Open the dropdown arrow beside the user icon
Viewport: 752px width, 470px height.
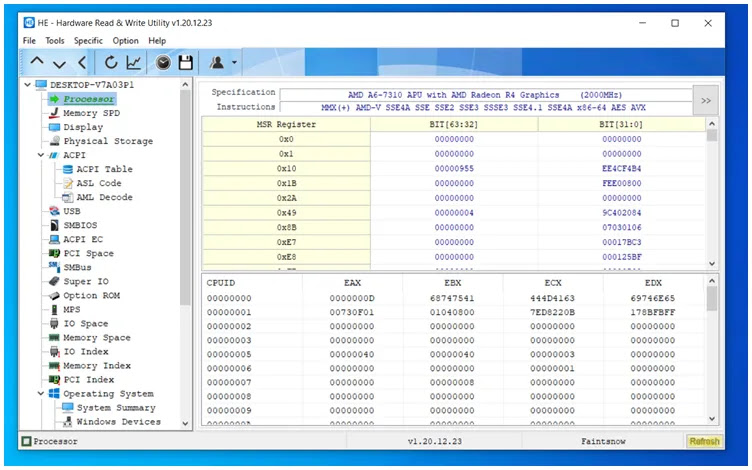coord(234,62)
